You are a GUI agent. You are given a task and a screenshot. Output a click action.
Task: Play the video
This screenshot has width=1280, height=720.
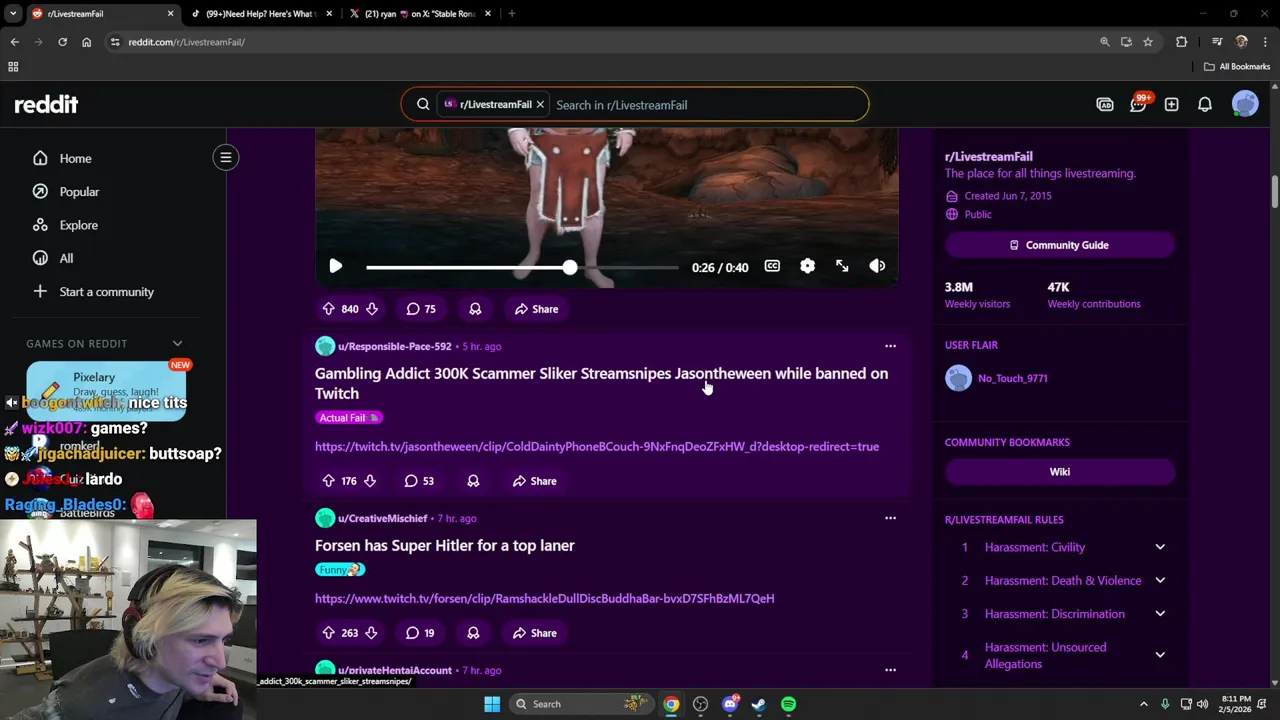click(336, 266)
